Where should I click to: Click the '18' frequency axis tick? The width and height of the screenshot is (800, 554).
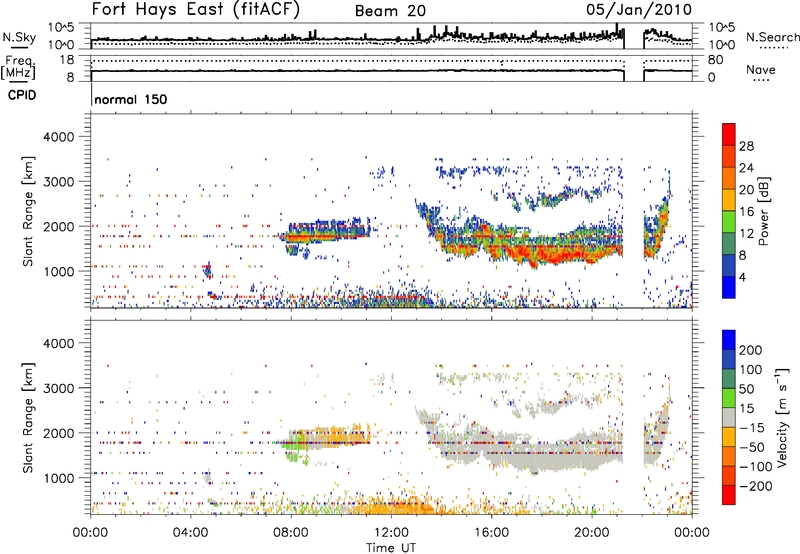coord(67,60)
